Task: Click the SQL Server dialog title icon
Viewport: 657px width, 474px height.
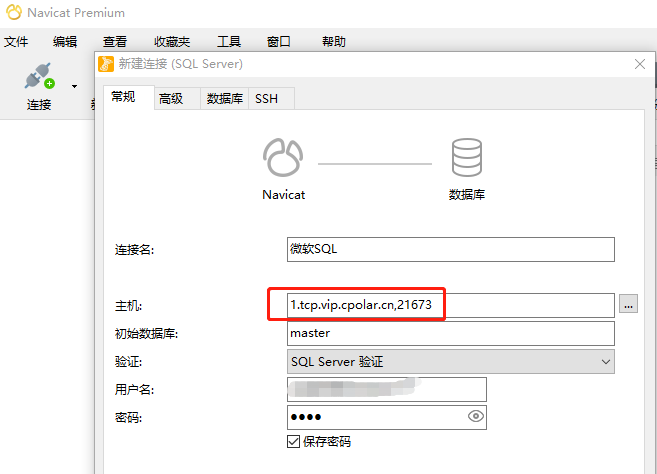Action: pyautogui.click(x=106, y=64)
